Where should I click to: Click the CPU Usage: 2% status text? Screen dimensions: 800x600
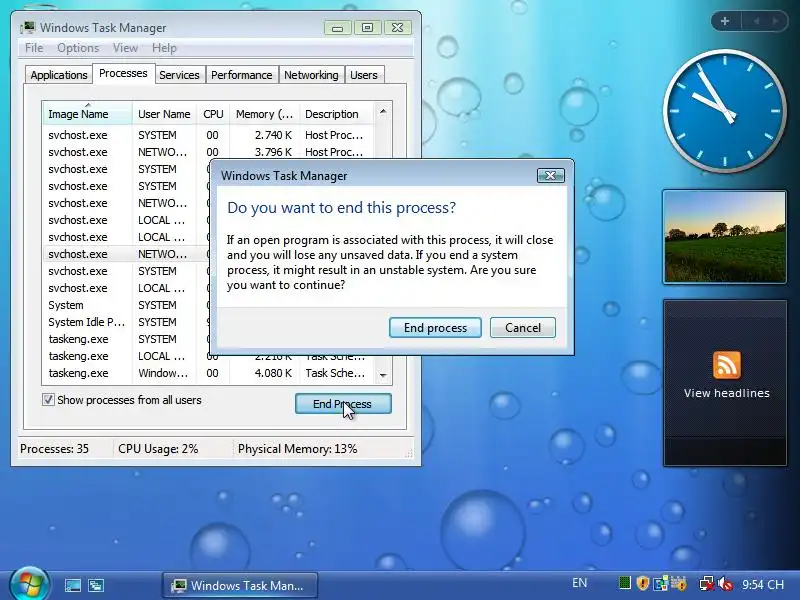click(x=158, y=449)
